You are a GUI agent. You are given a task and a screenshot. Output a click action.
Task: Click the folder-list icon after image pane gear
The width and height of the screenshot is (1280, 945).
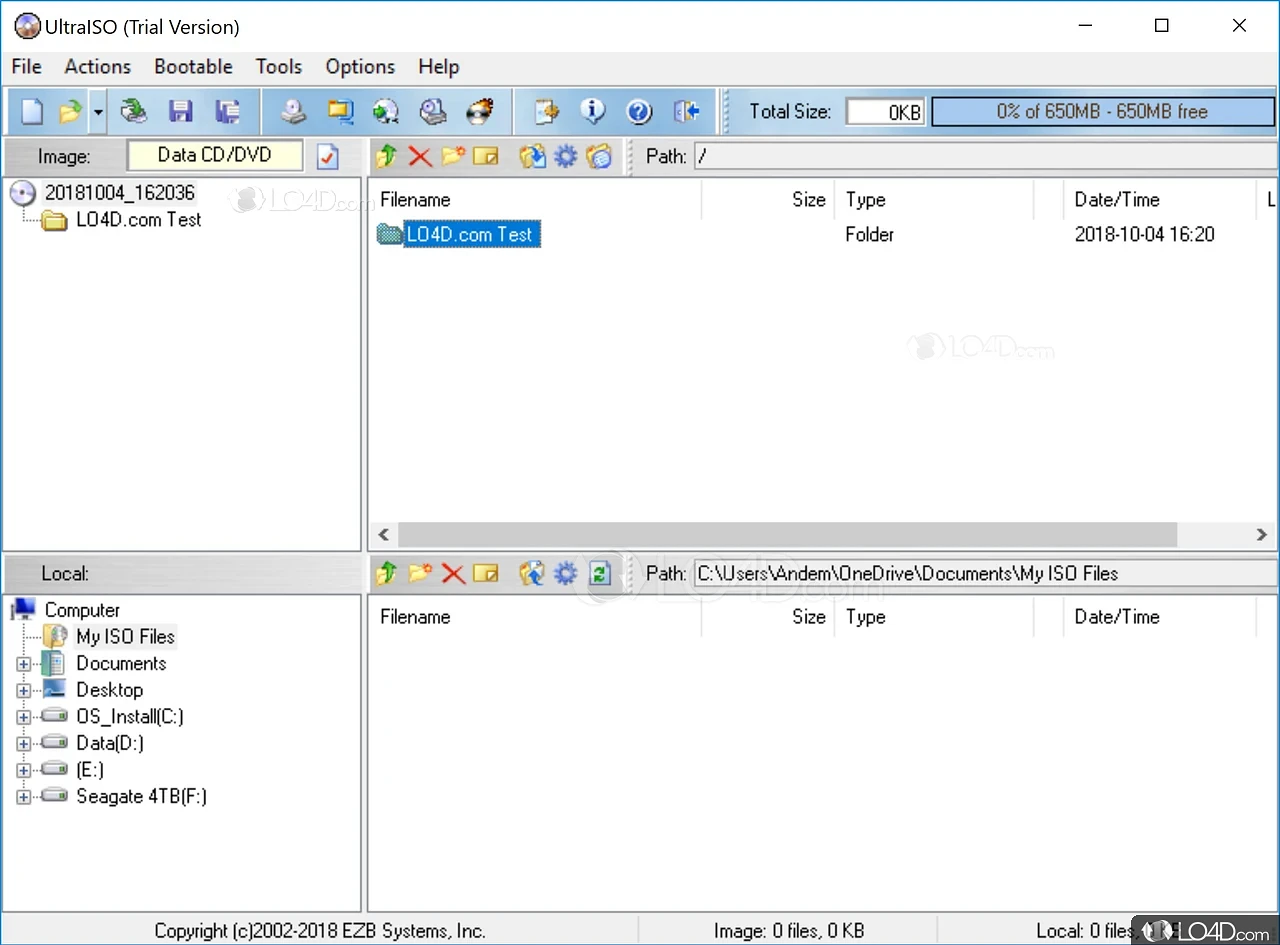coord(599,156)
